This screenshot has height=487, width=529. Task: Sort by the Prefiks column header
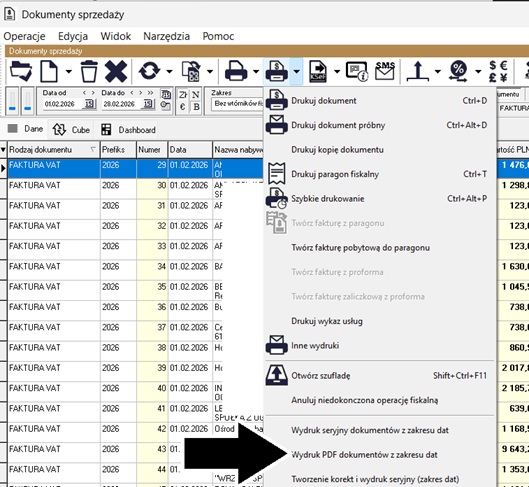tap(118, 149)
